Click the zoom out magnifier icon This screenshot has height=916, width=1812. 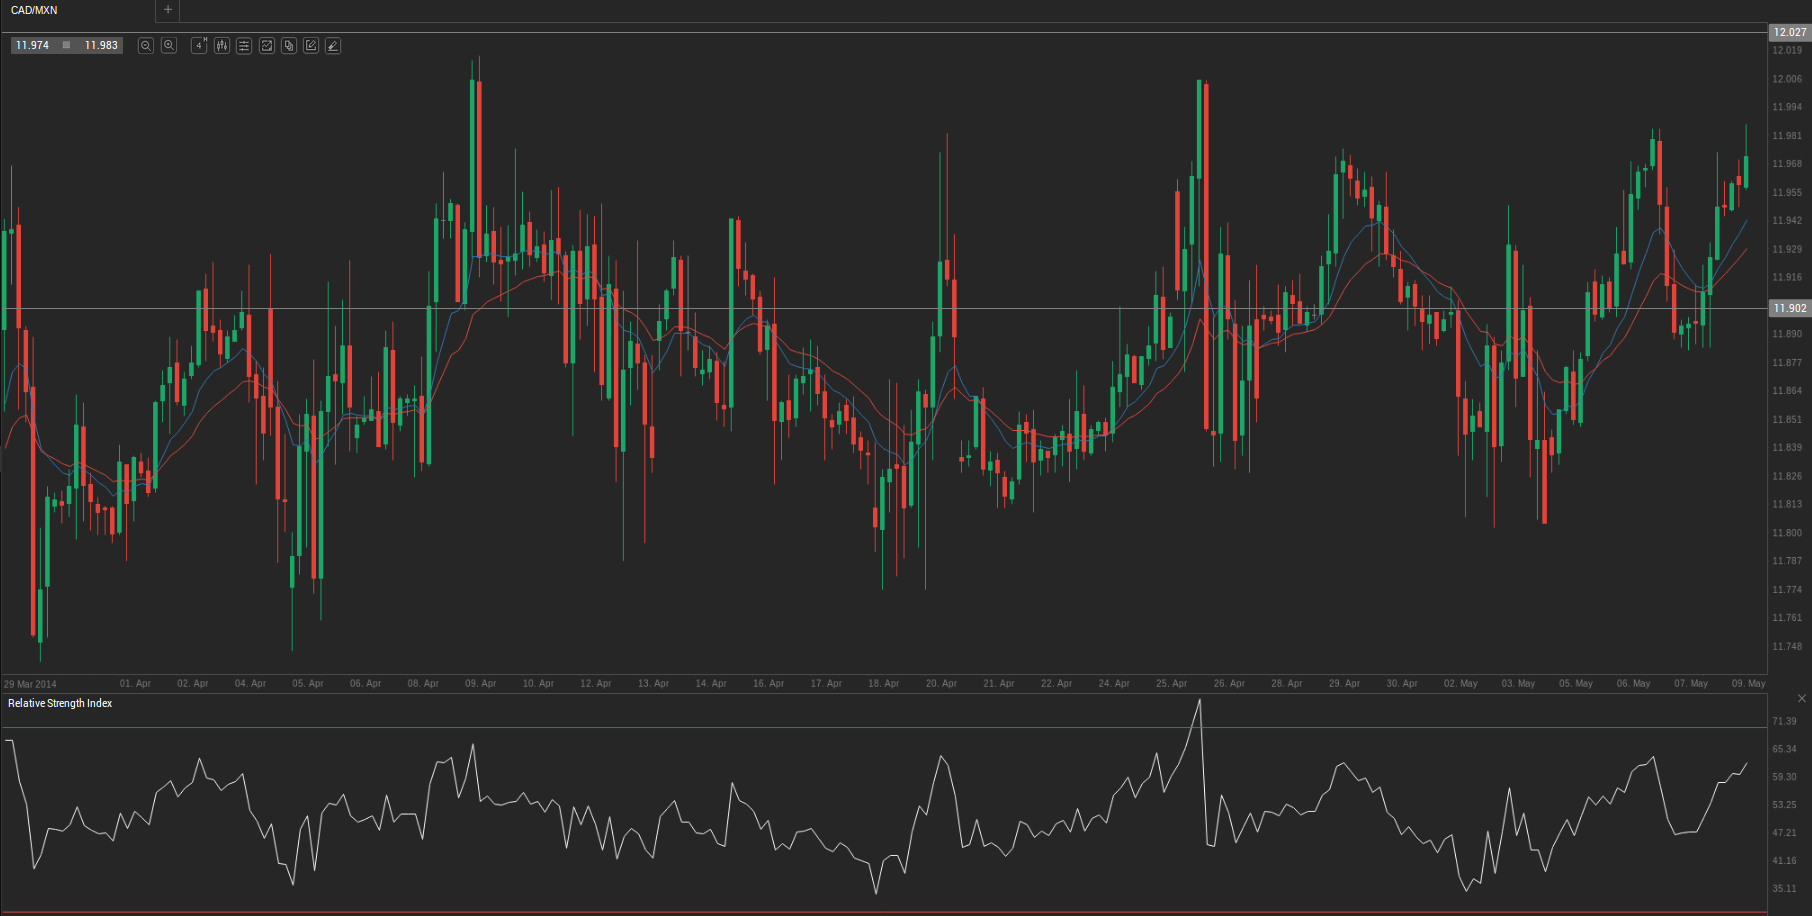click(145, 46)
